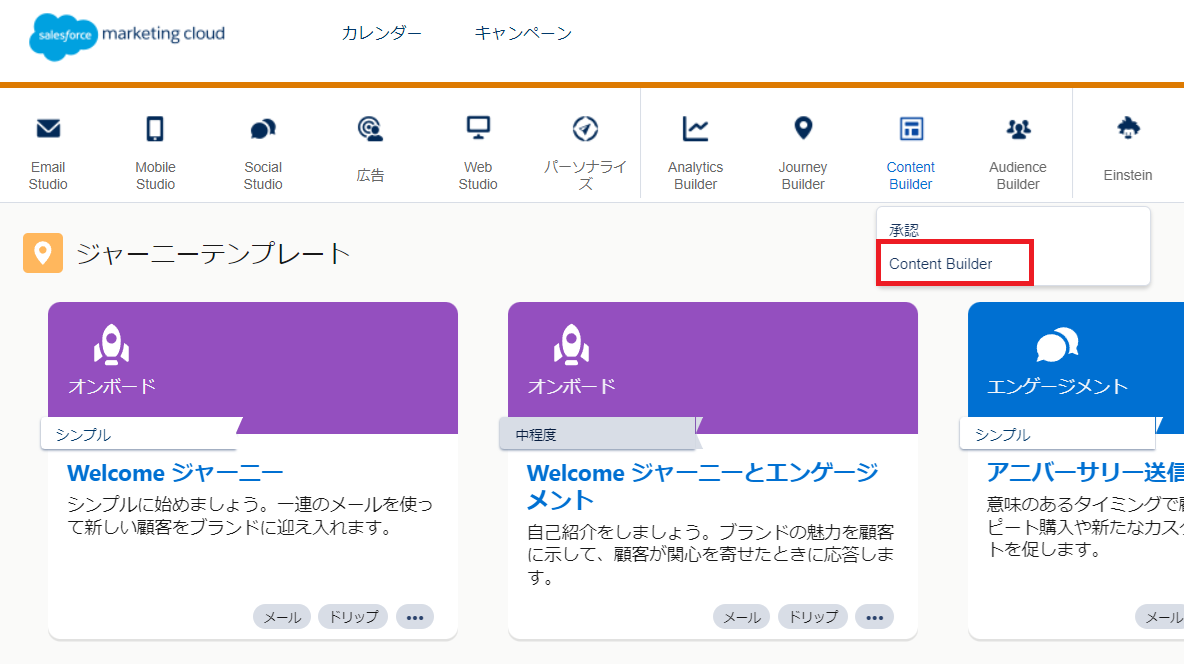Click the Journey Builder label
The width and height of the screenshot is (1184, 664).
803,175
